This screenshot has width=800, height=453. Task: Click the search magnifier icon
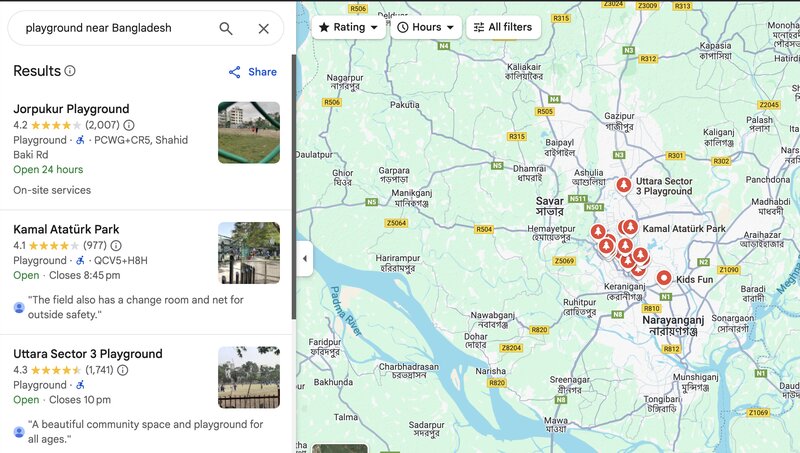pos(226,29)
